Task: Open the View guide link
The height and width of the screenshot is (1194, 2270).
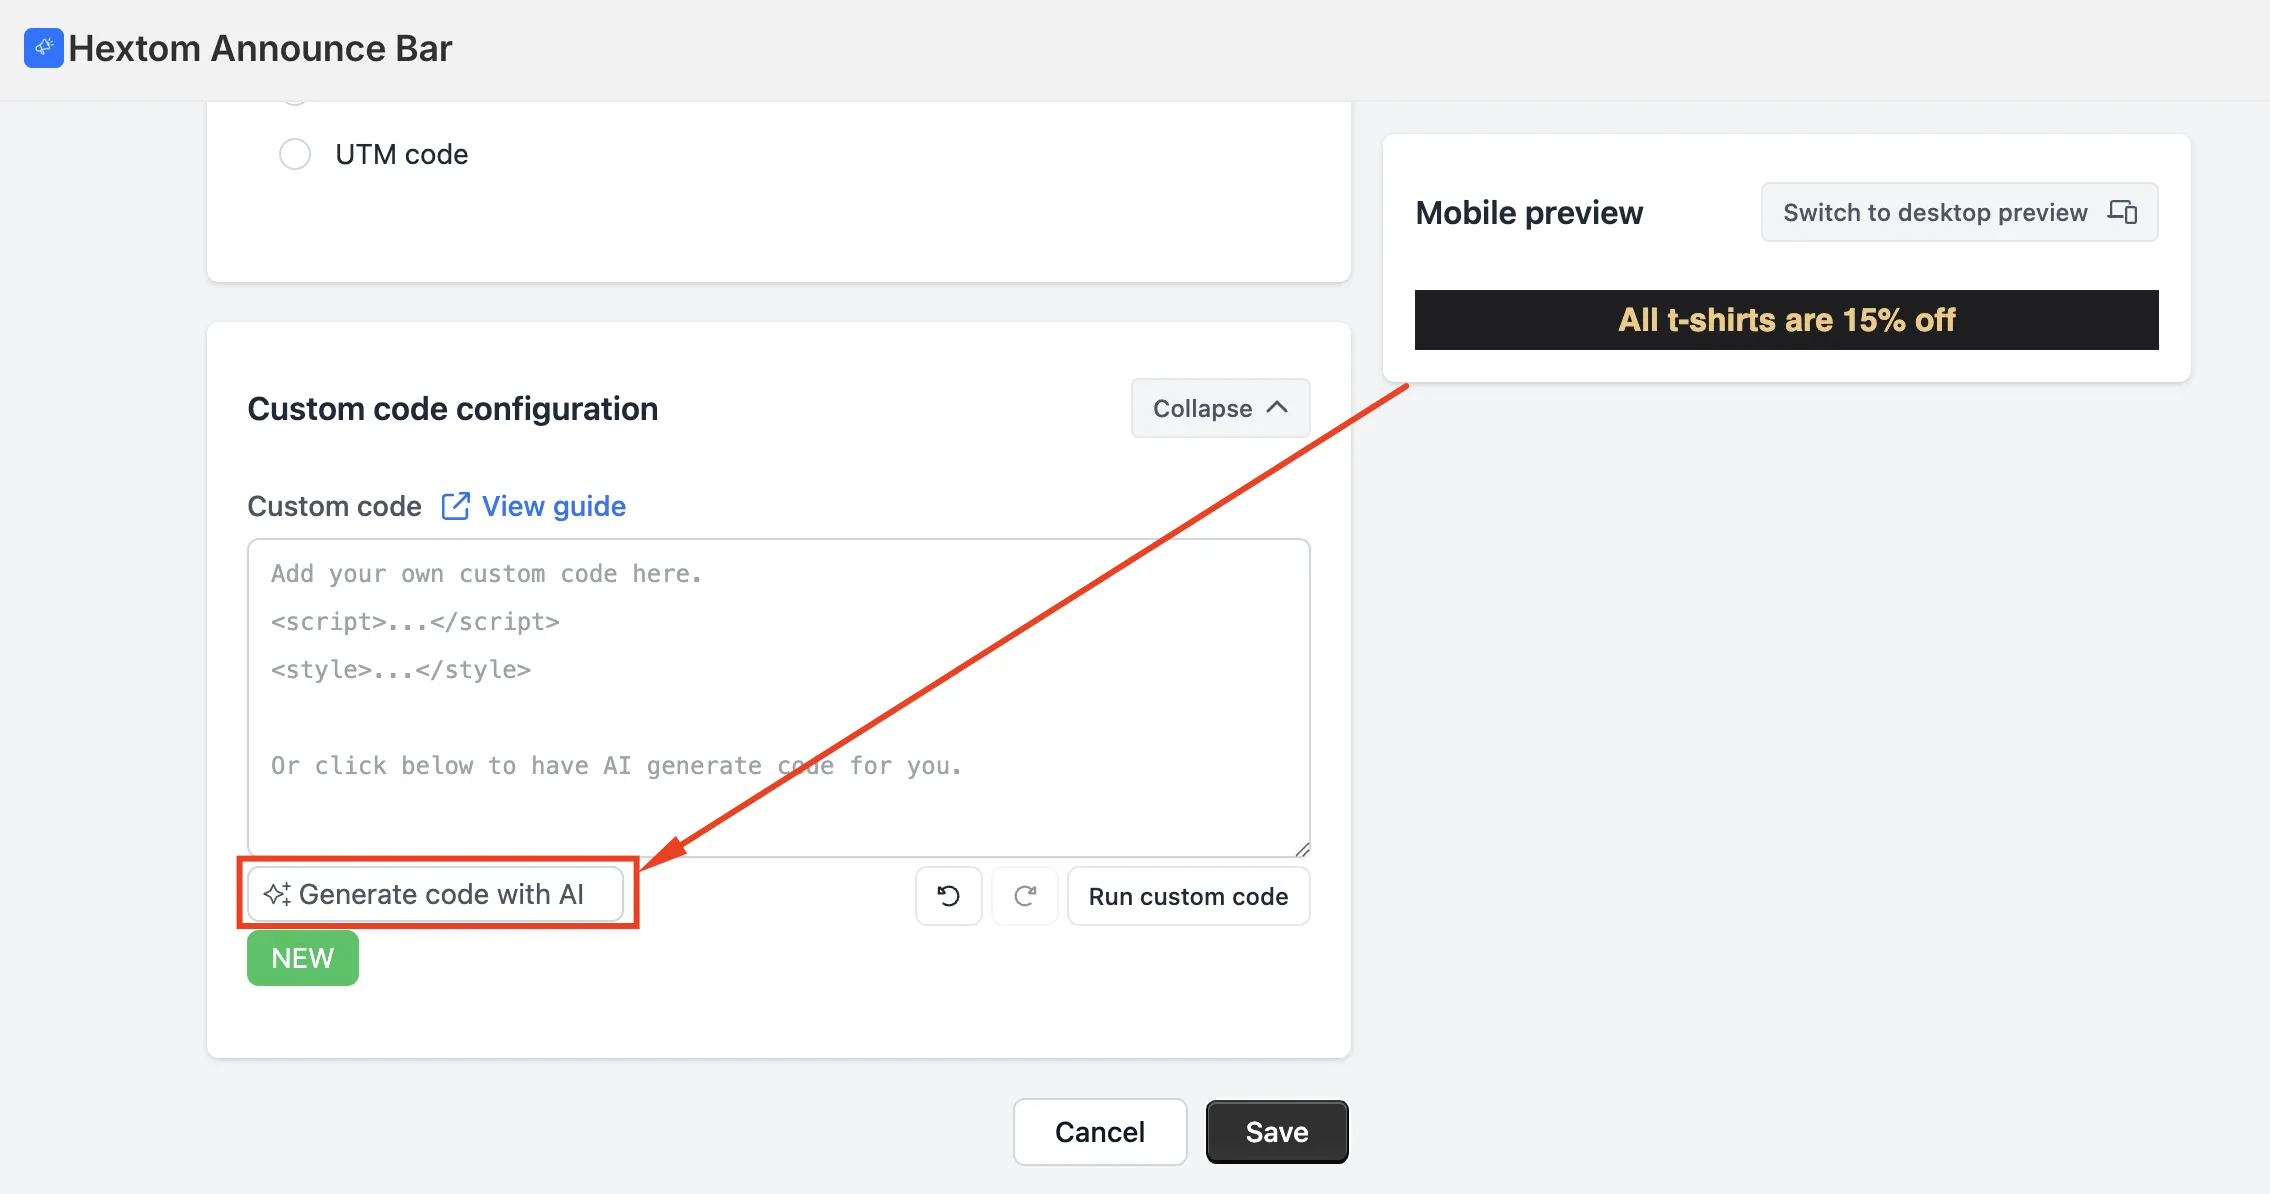Action: 553,506
